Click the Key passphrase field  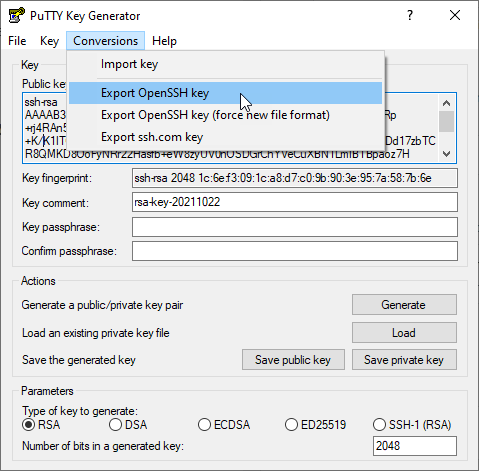[x=295, y=227]
